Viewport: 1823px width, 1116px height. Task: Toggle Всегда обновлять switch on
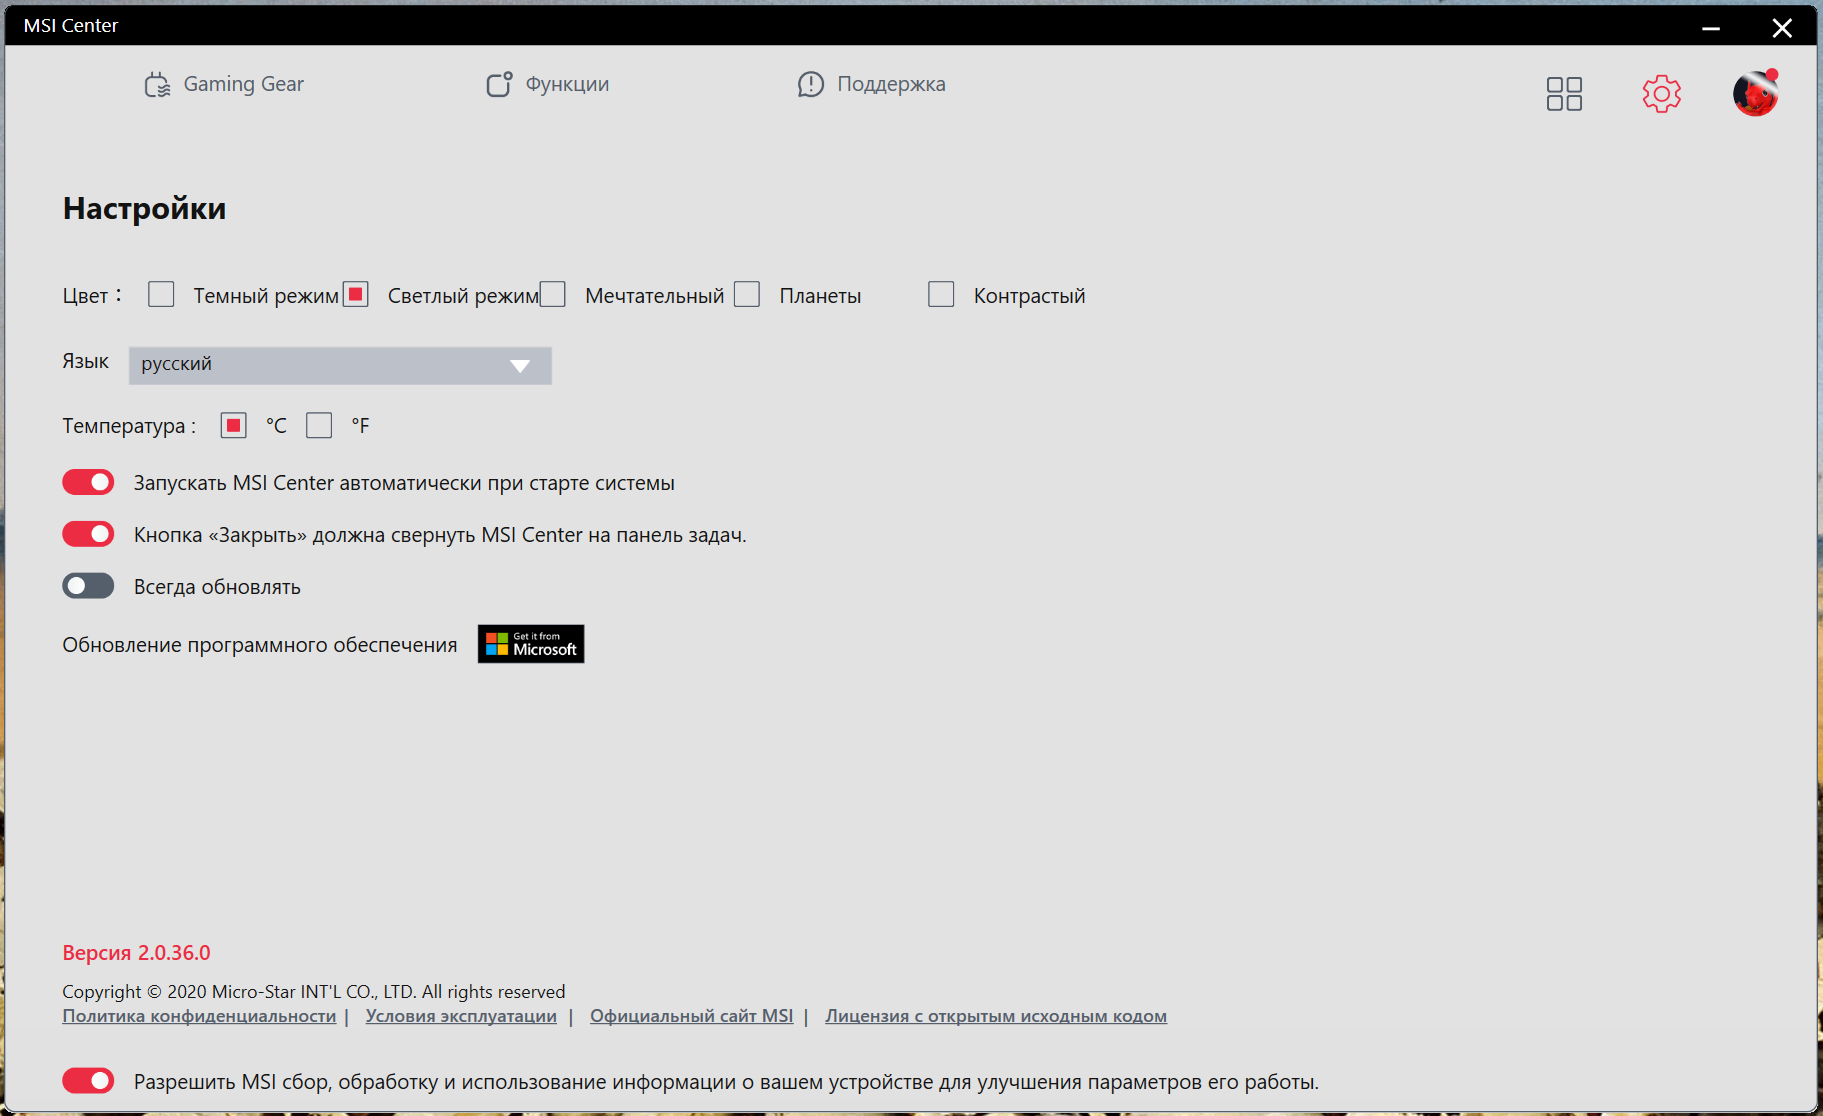[x=88, y=586]
